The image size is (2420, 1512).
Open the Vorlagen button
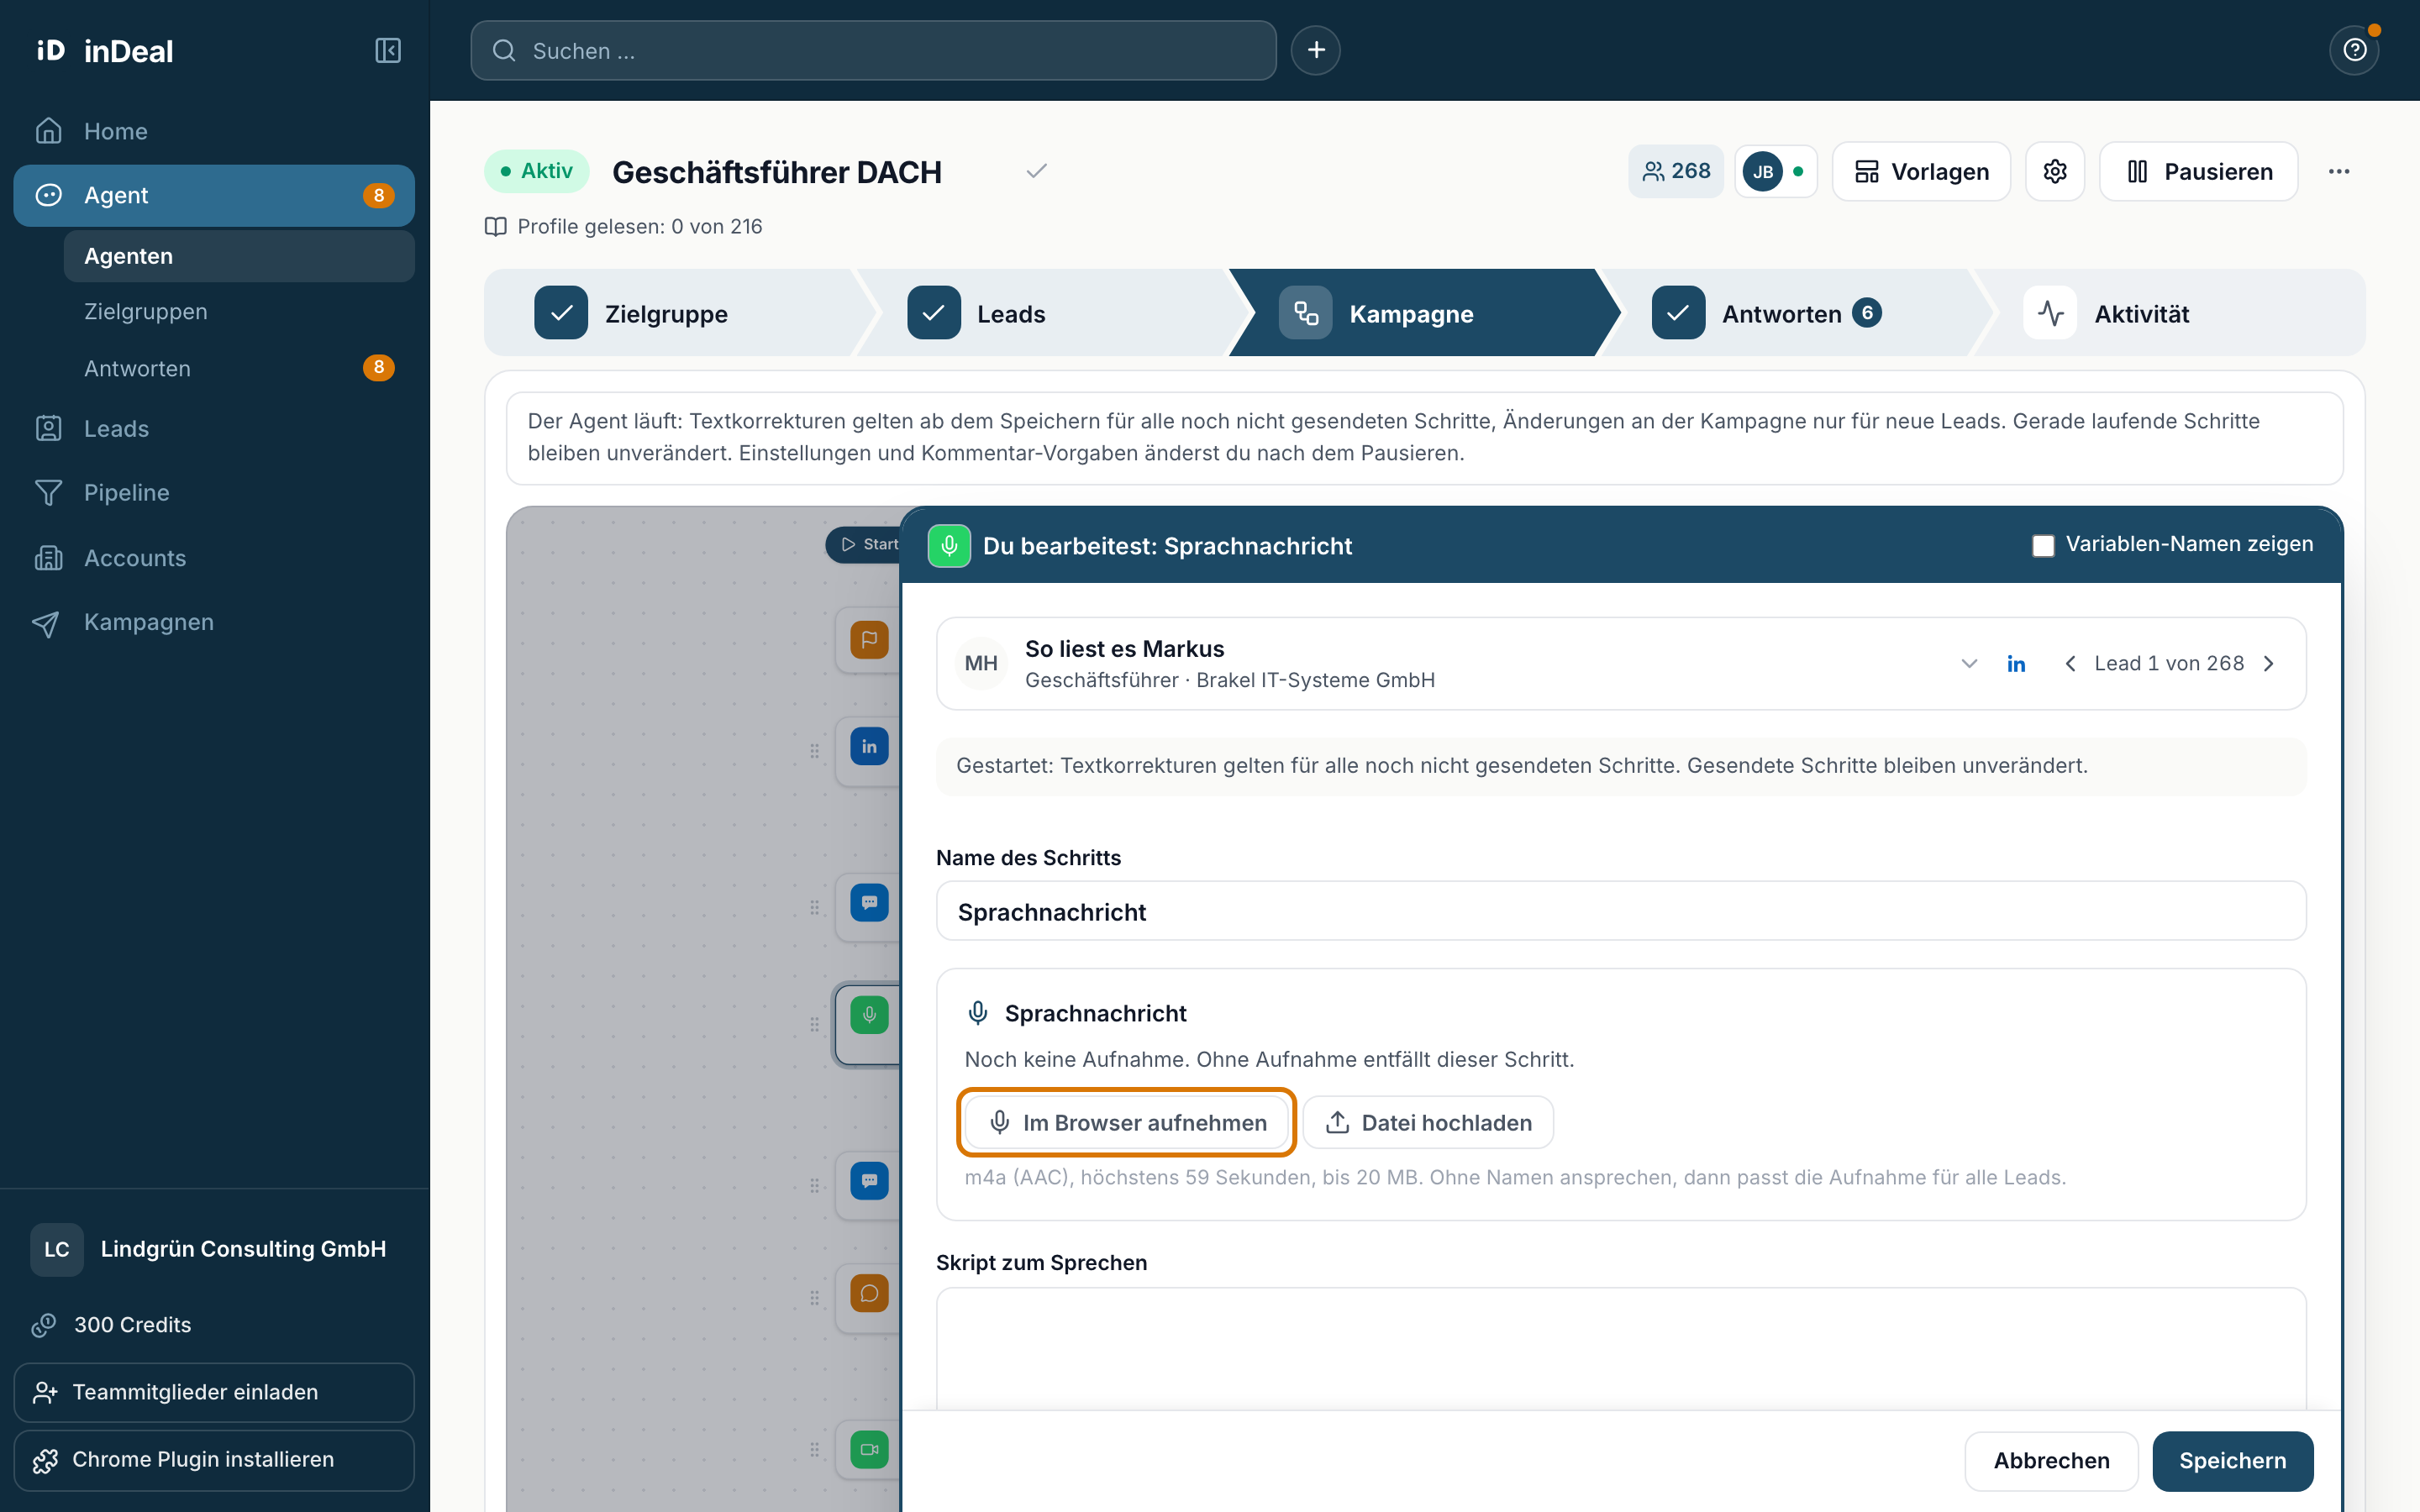(x=1921, y=171)
